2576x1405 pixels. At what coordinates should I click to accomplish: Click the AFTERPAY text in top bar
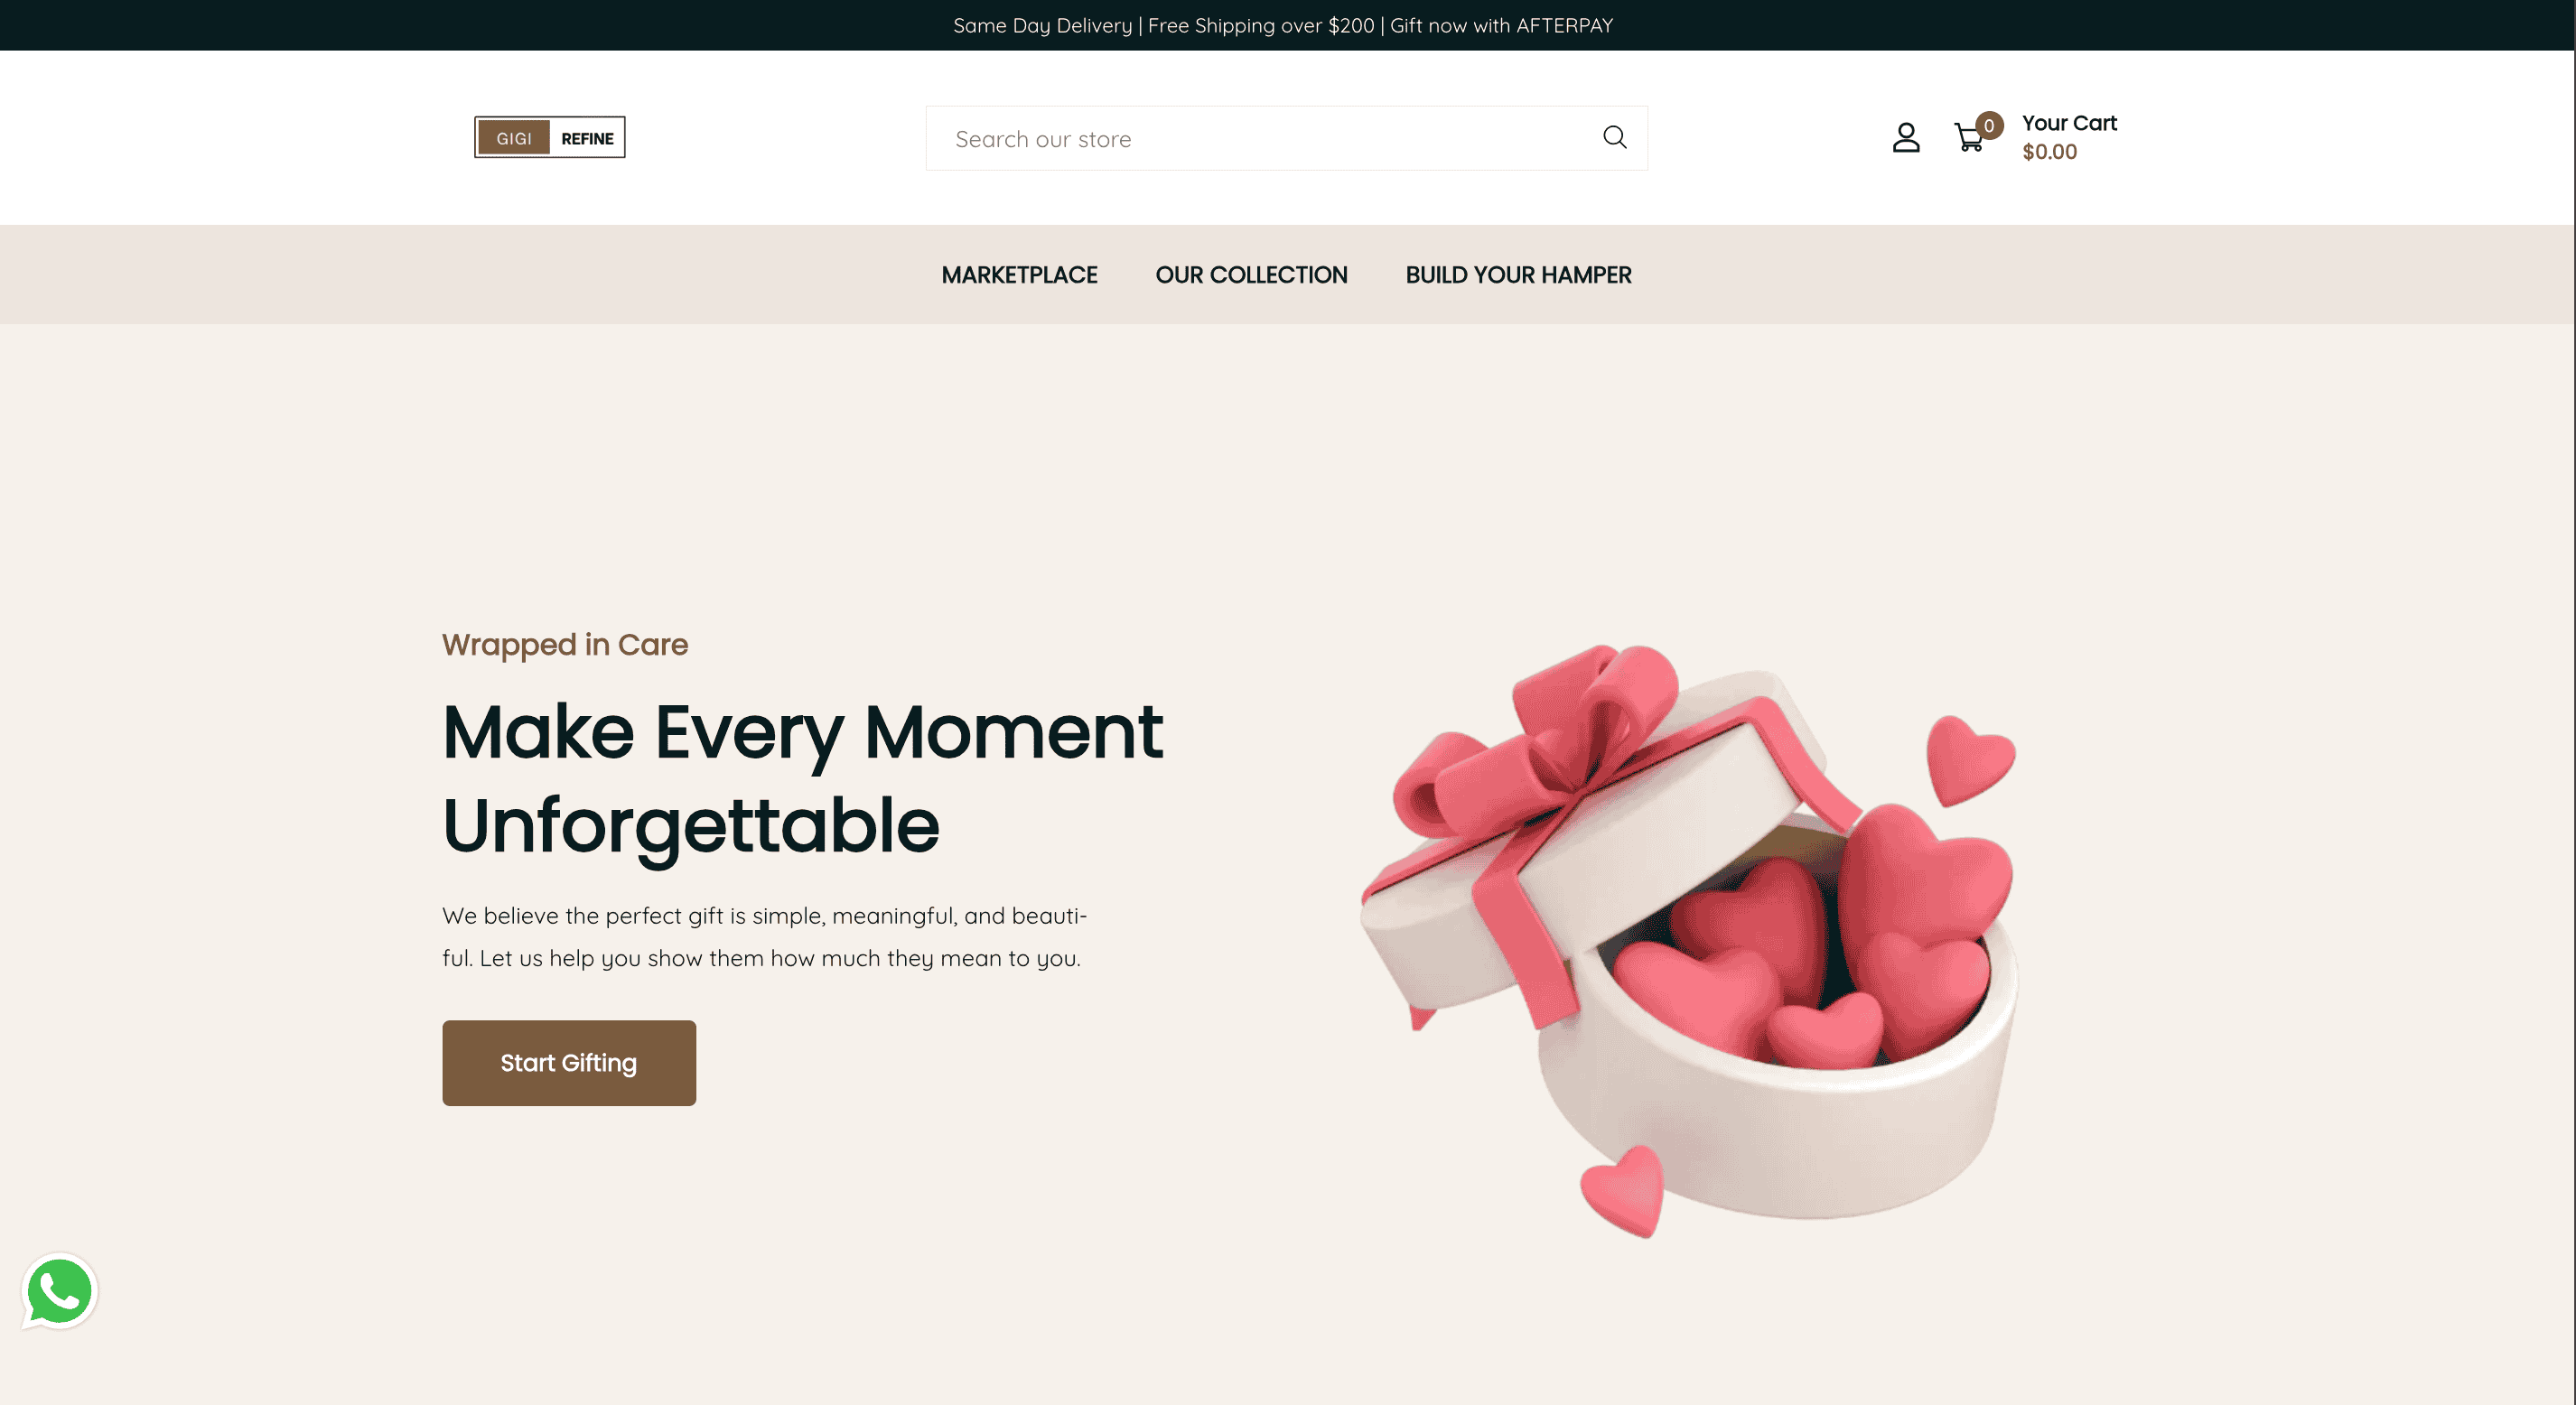[1564, 25]
